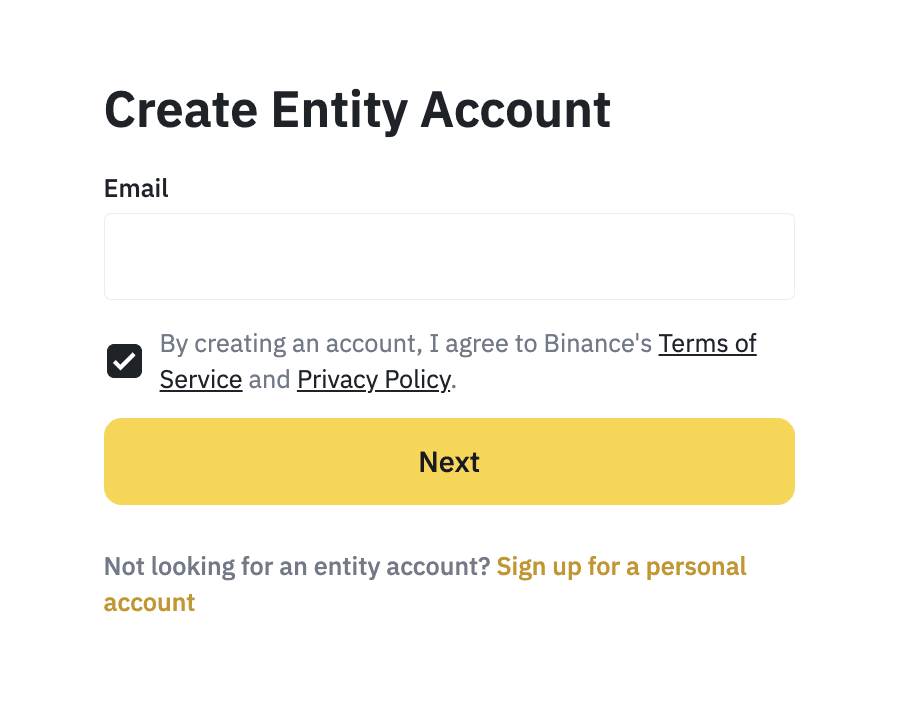Open the Privacy Policy page

click(x=372, y=379)
